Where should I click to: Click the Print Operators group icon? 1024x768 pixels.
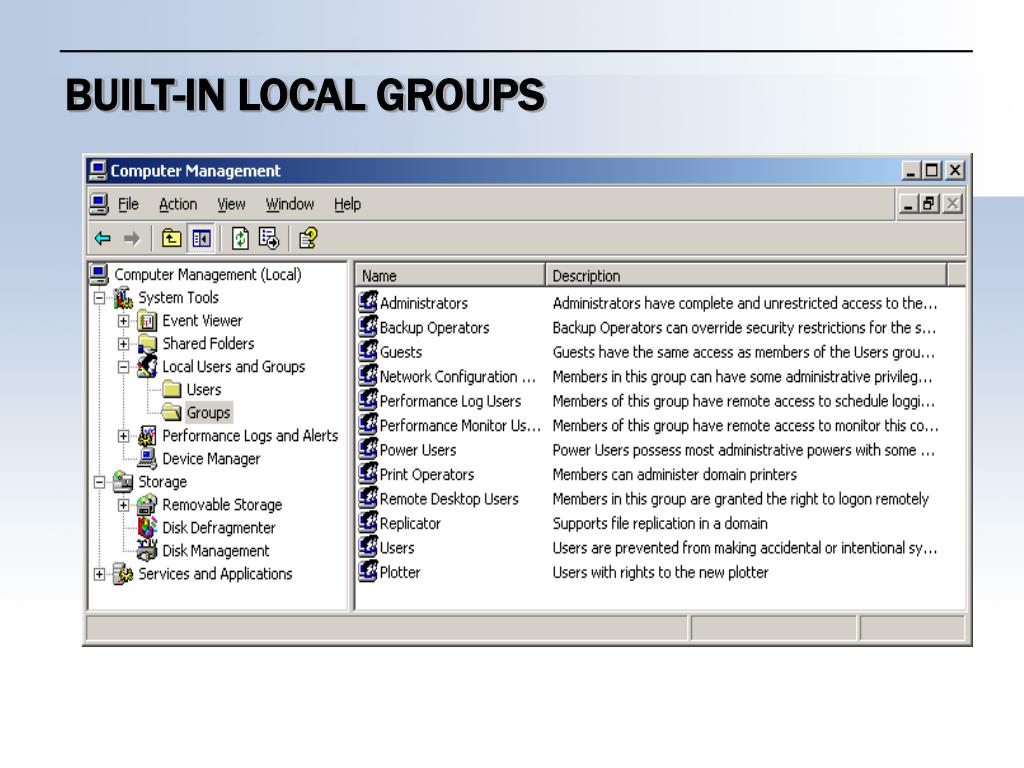coord(368,473)
